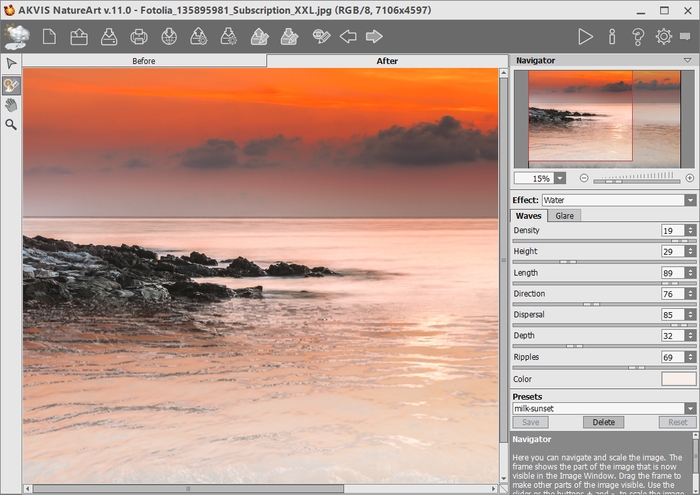The height and width of the screenshot is (495, 700).
Task: Select the Zoom magnifier tool
Action: (11, 125)
